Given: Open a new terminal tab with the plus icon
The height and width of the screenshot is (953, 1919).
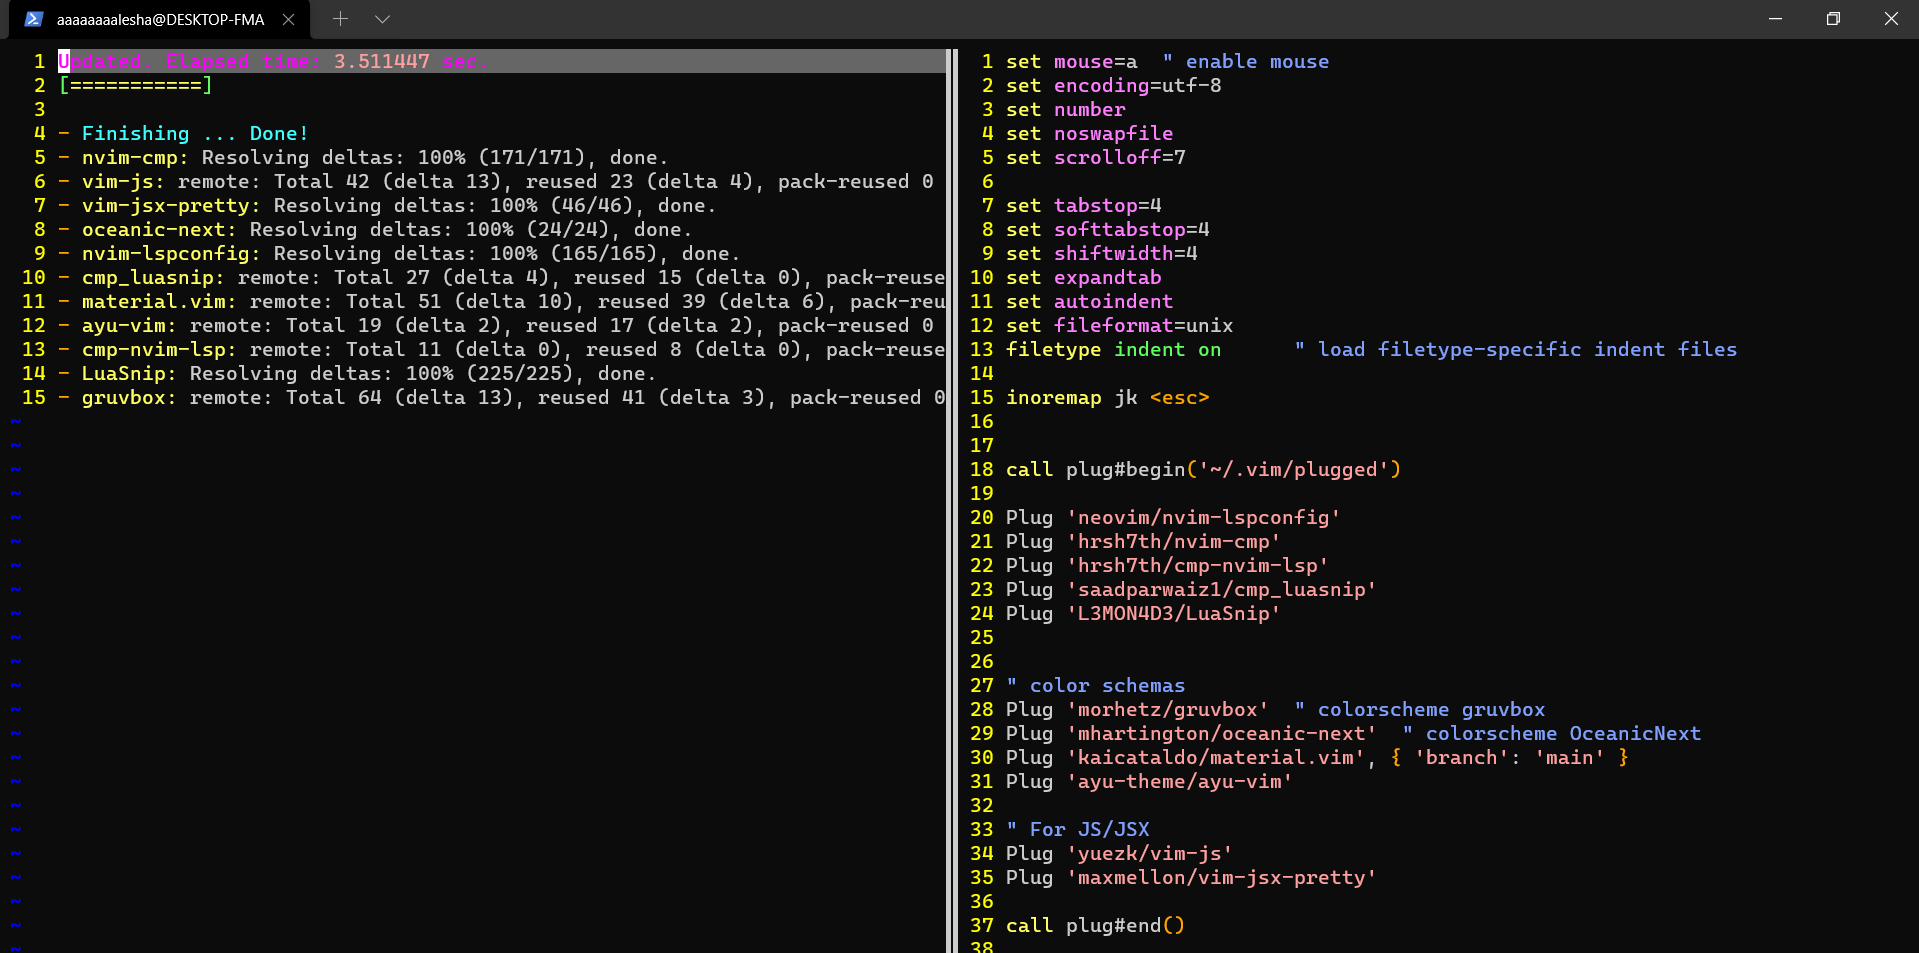Looking at the screenshot, I should 340,19.
